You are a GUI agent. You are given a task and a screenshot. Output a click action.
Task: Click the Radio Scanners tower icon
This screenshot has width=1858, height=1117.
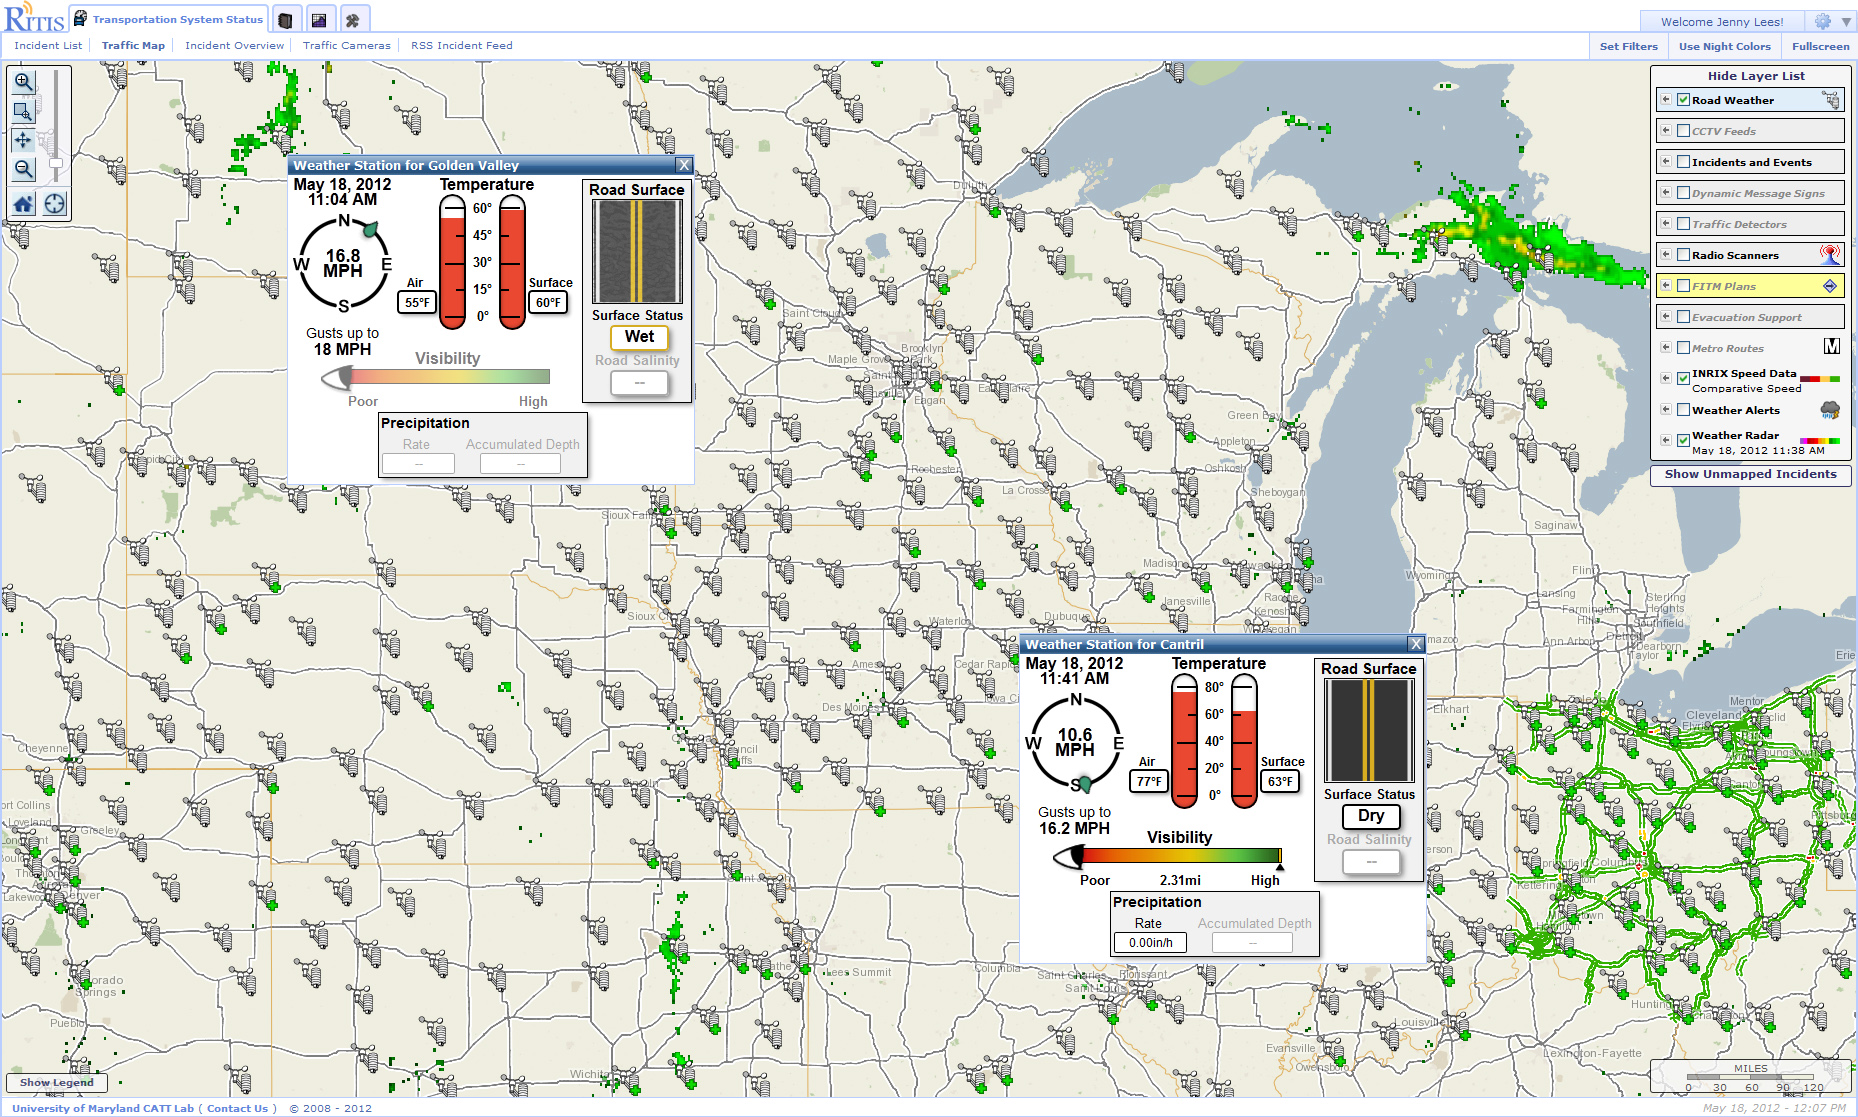point(1830,255)
